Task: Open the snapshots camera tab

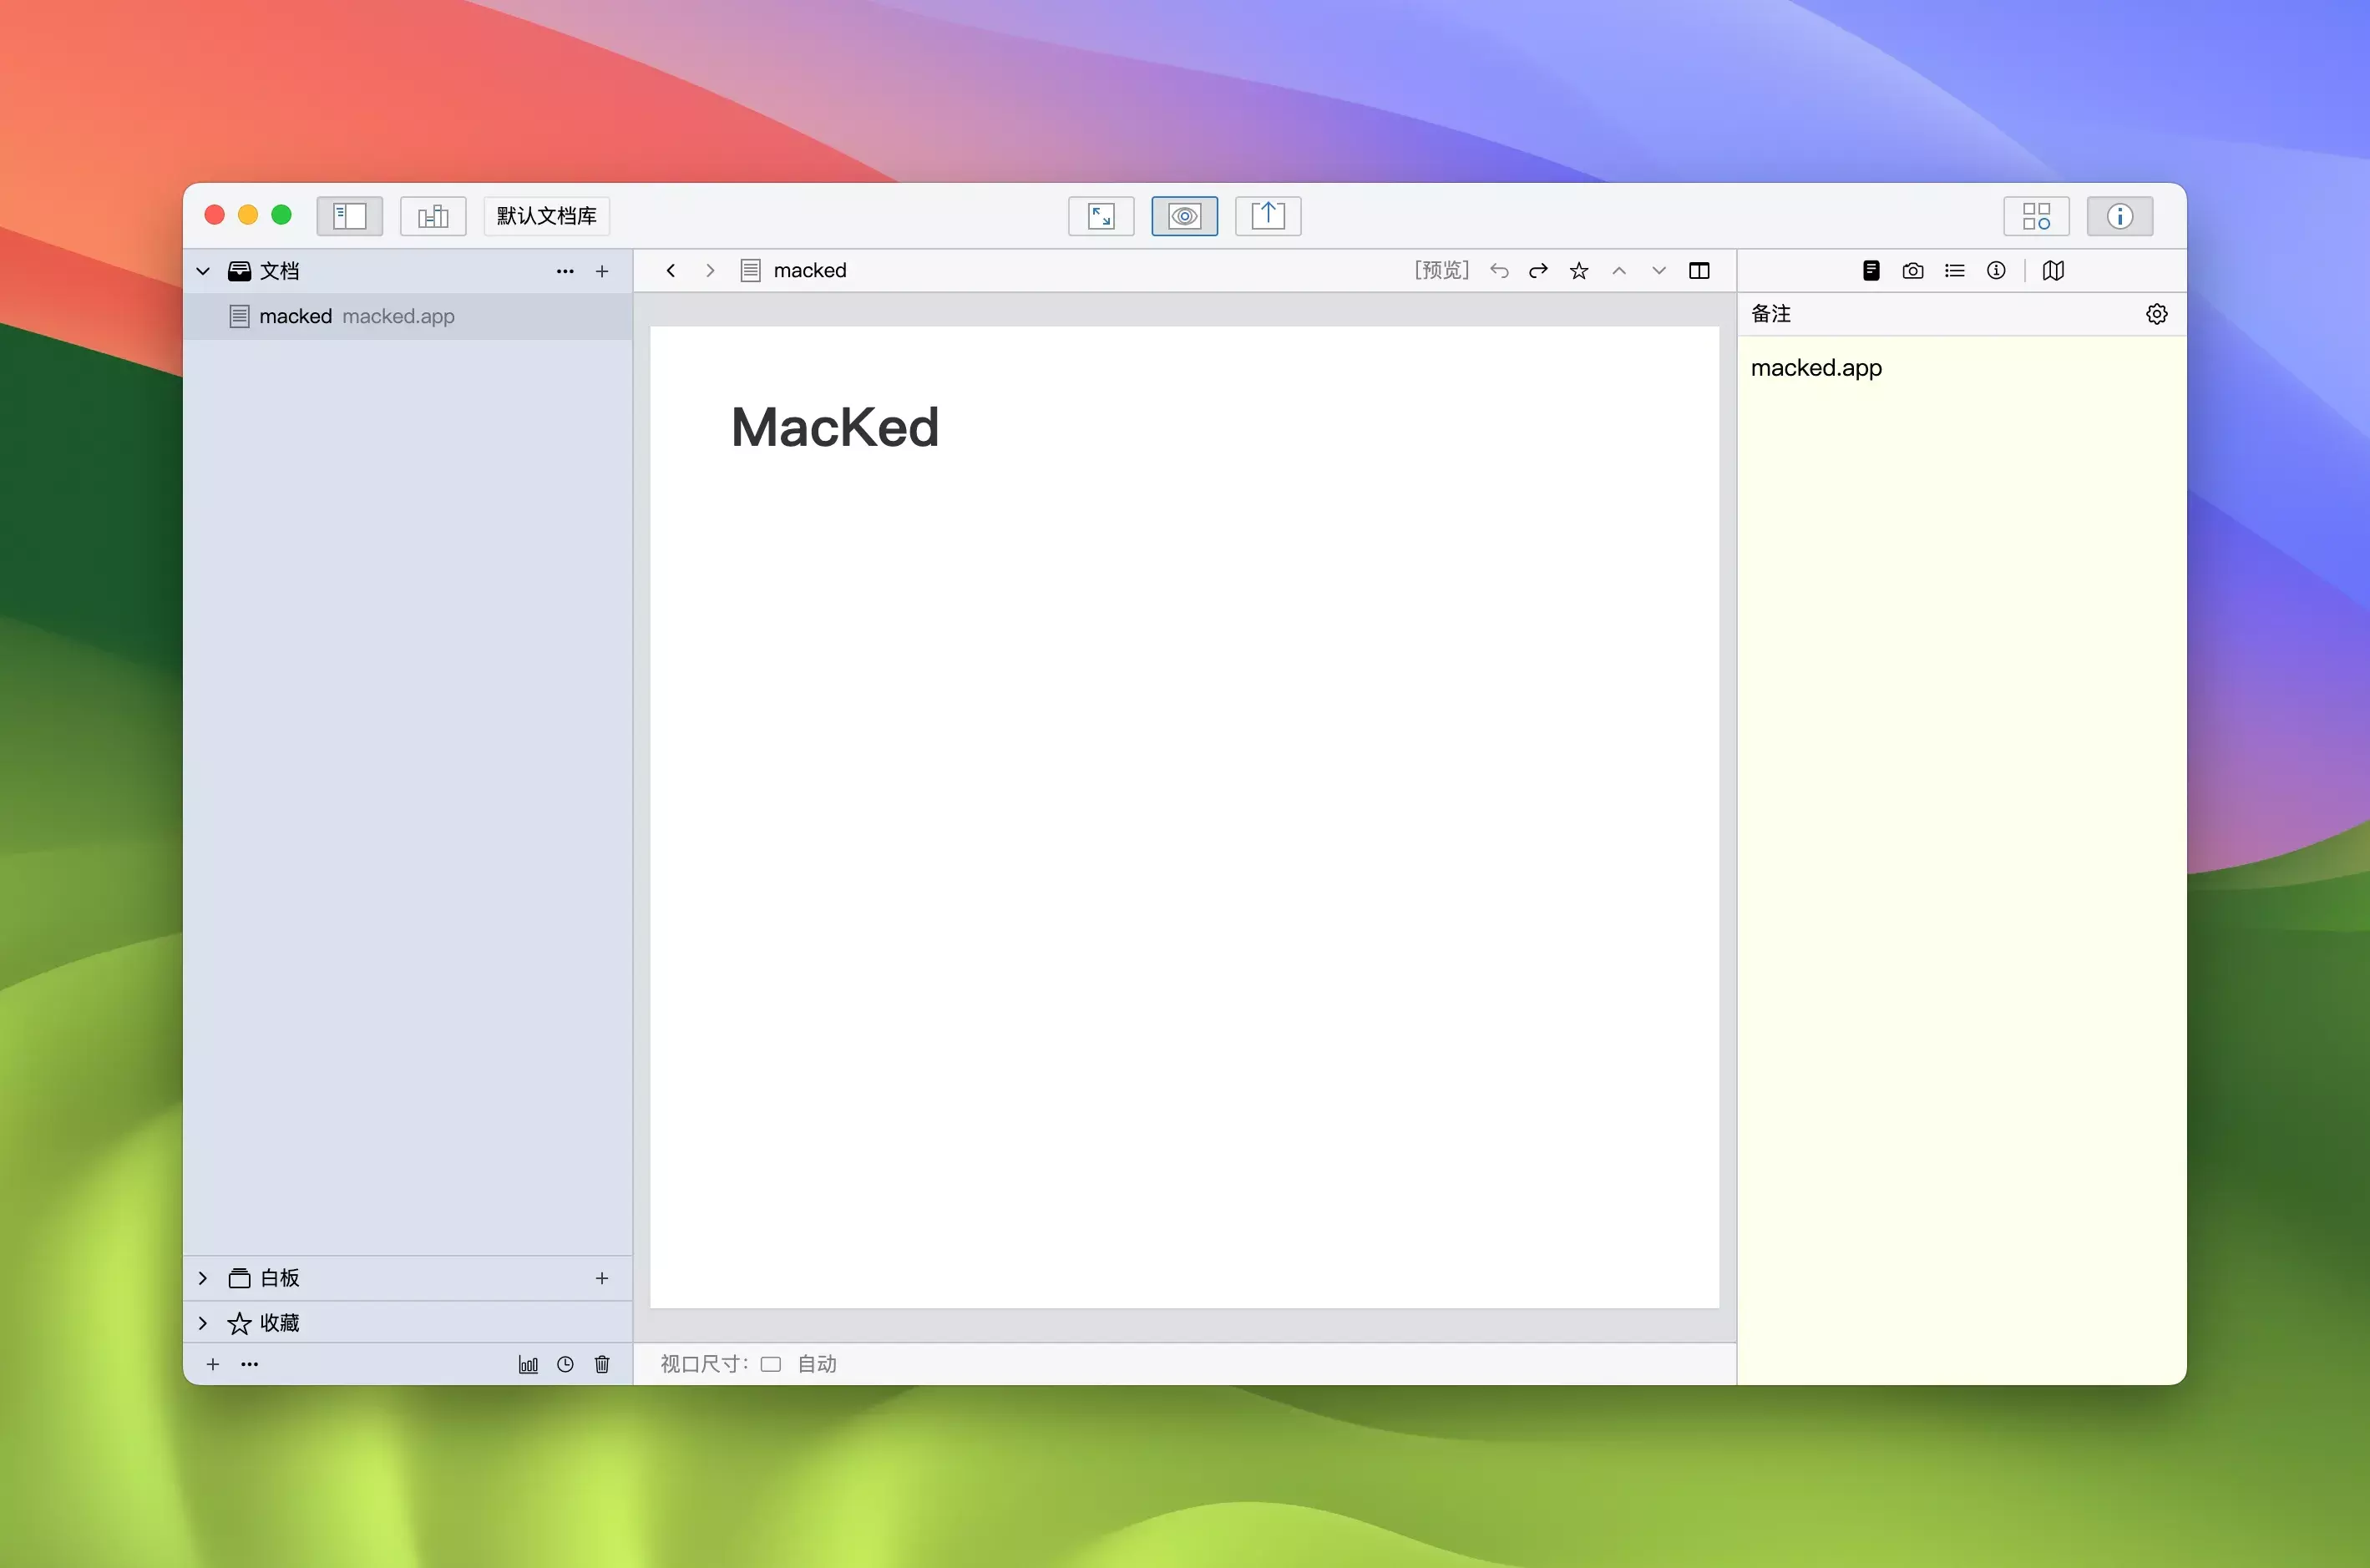Action: coord(1912,271)
